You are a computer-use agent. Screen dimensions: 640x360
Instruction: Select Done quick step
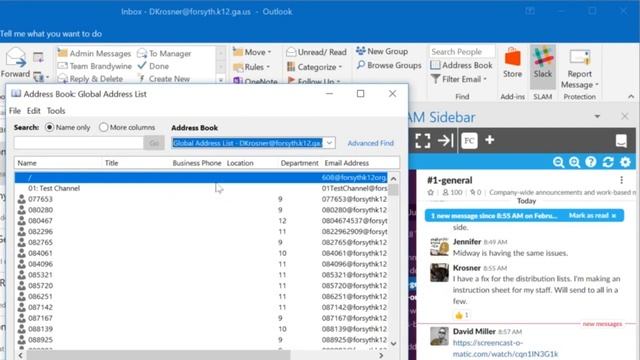(x=153, y=66)
